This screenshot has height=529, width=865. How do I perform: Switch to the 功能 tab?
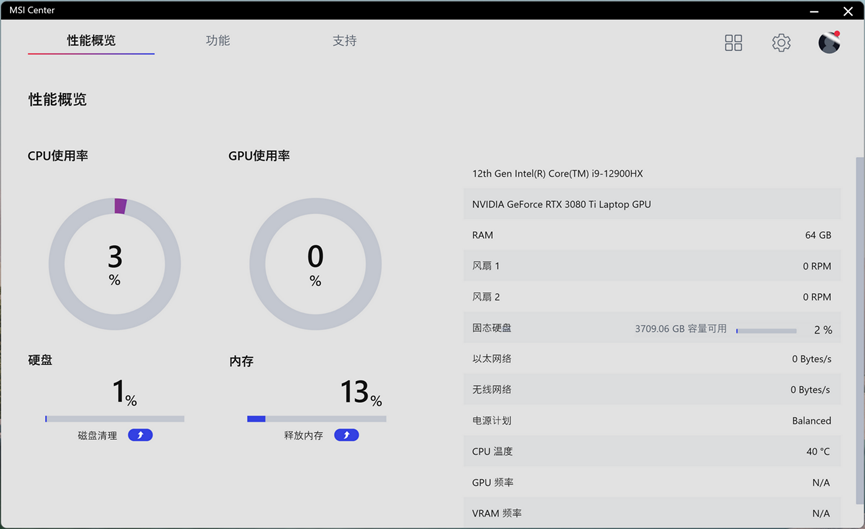click(218, 41)
